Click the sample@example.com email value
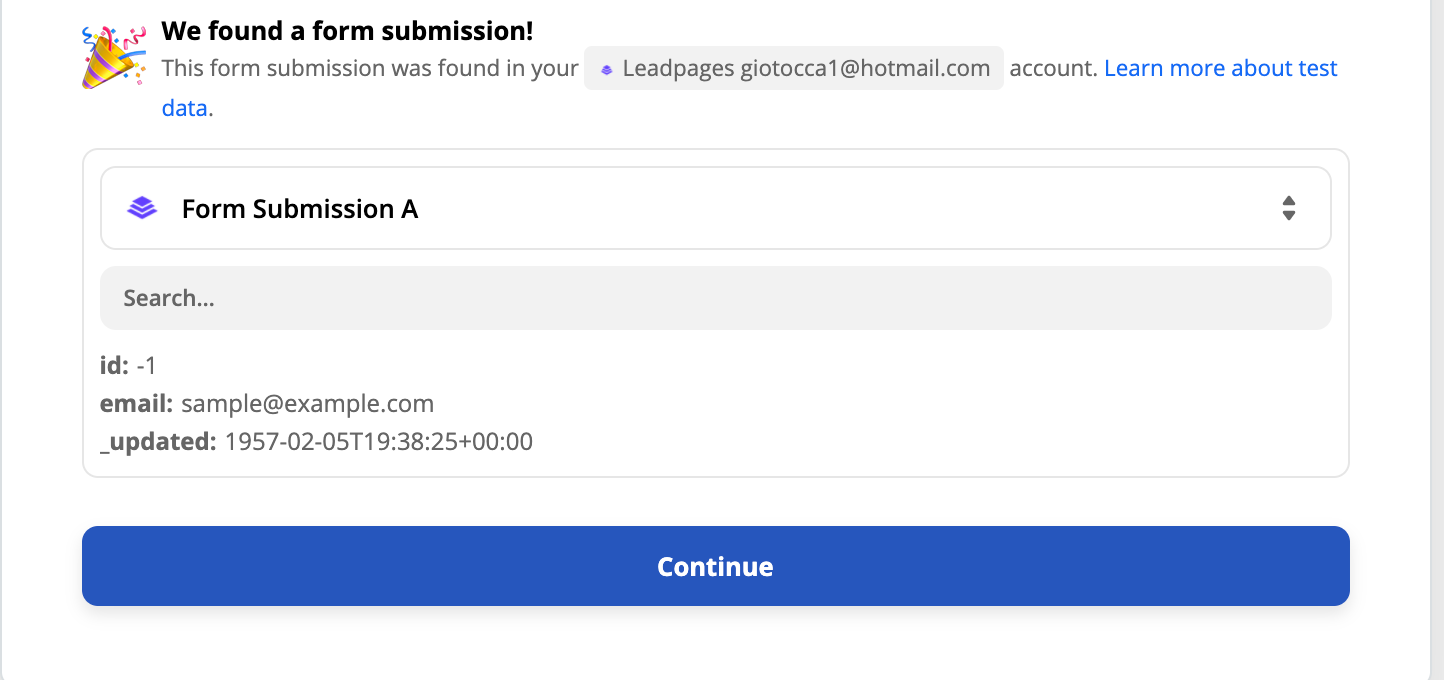1444x680 pixels. coord(308,404)
